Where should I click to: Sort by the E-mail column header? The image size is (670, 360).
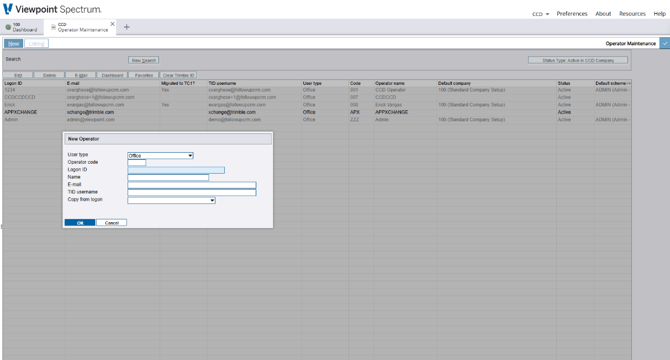pos(73,83)
